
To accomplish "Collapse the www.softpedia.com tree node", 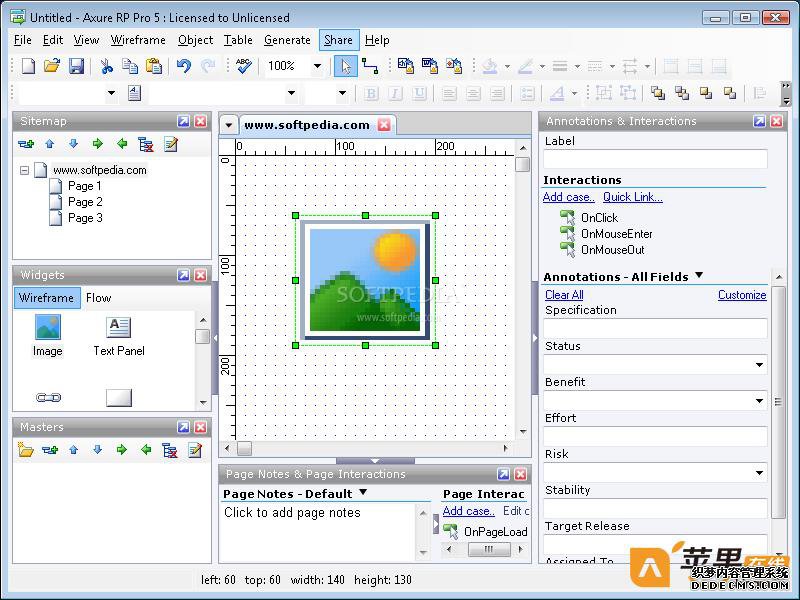I will pos(24,170).
